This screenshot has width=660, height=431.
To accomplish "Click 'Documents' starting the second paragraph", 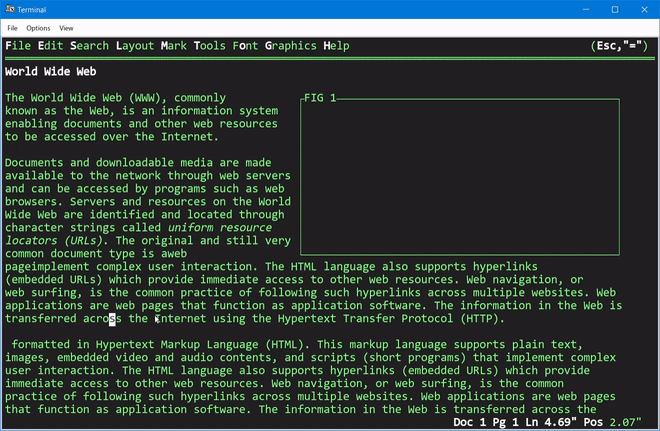I will coord(34,162).
